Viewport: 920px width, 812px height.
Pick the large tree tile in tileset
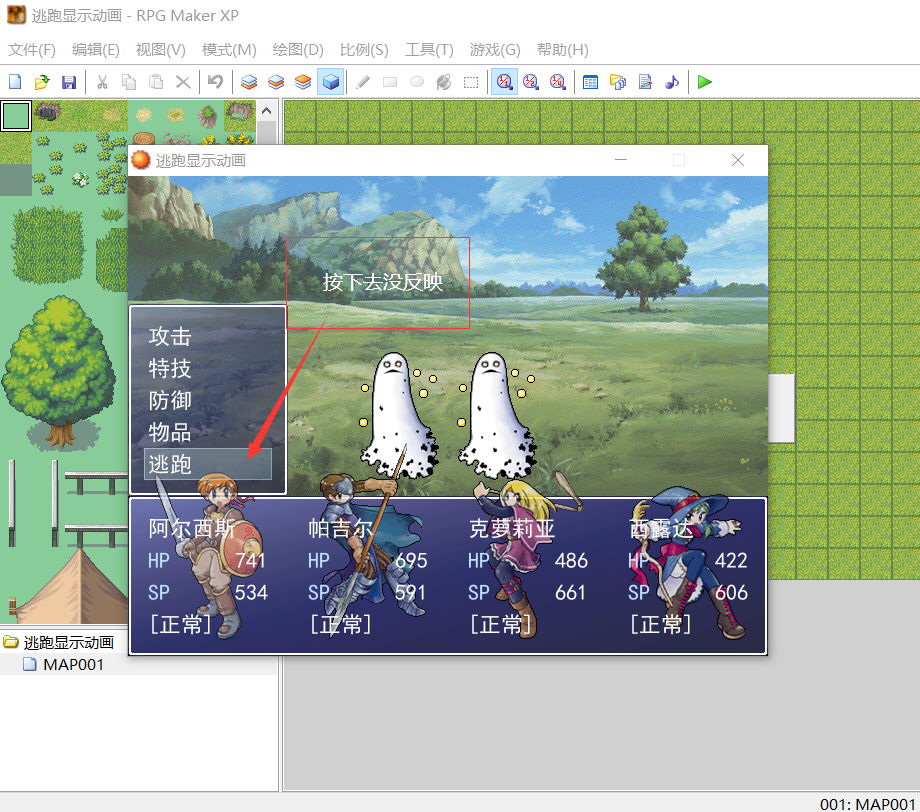pos(59,373)
